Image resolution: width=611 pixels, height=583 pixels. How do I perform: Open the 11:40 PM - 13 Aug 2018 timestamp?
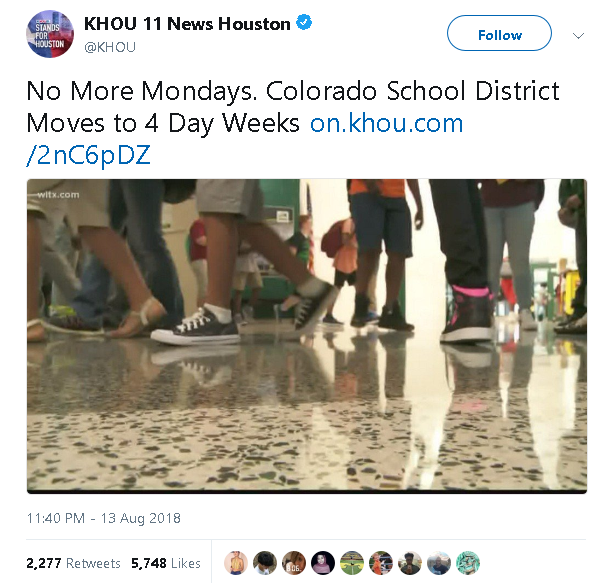click(x=104, y=518)
